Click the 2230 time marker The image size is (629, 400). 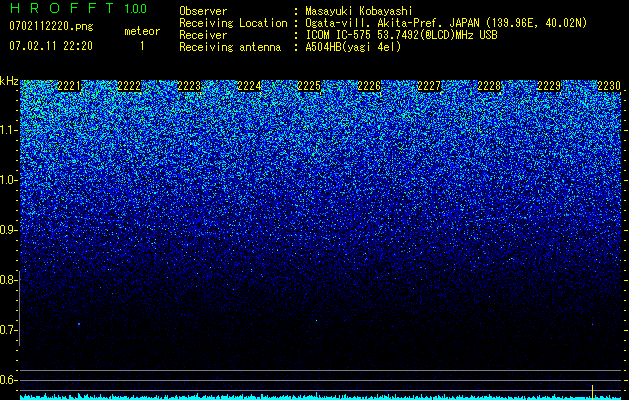tap(609, 86)
